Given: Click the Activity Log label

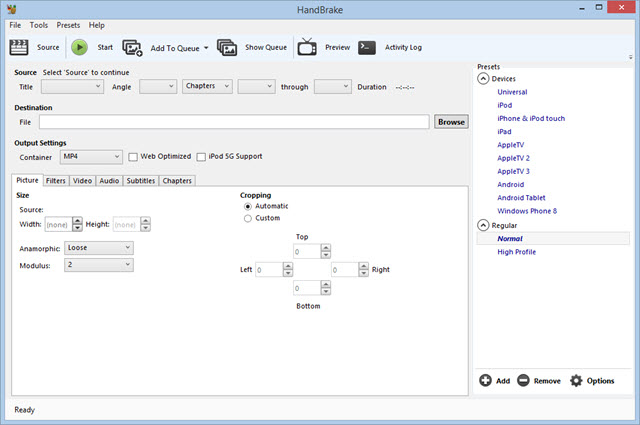Looking at the screenshot, I should click(403, 47).
